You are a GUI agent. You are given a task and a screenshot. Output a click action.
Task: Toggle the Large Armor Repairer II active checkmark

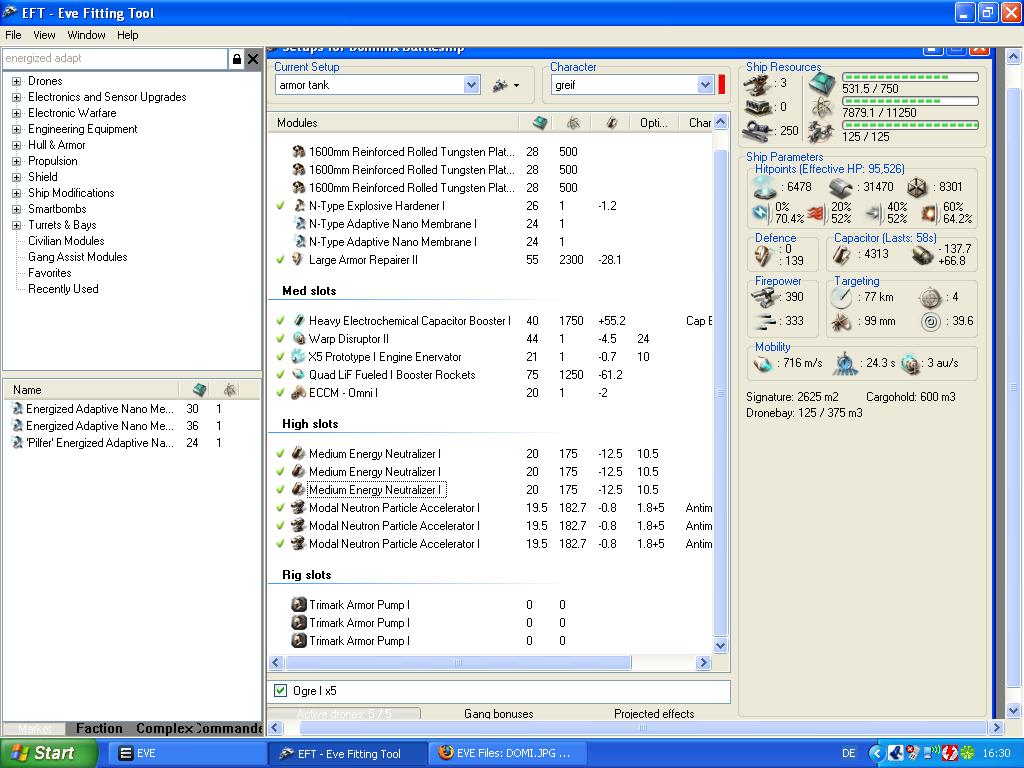[x=280, y=259]
